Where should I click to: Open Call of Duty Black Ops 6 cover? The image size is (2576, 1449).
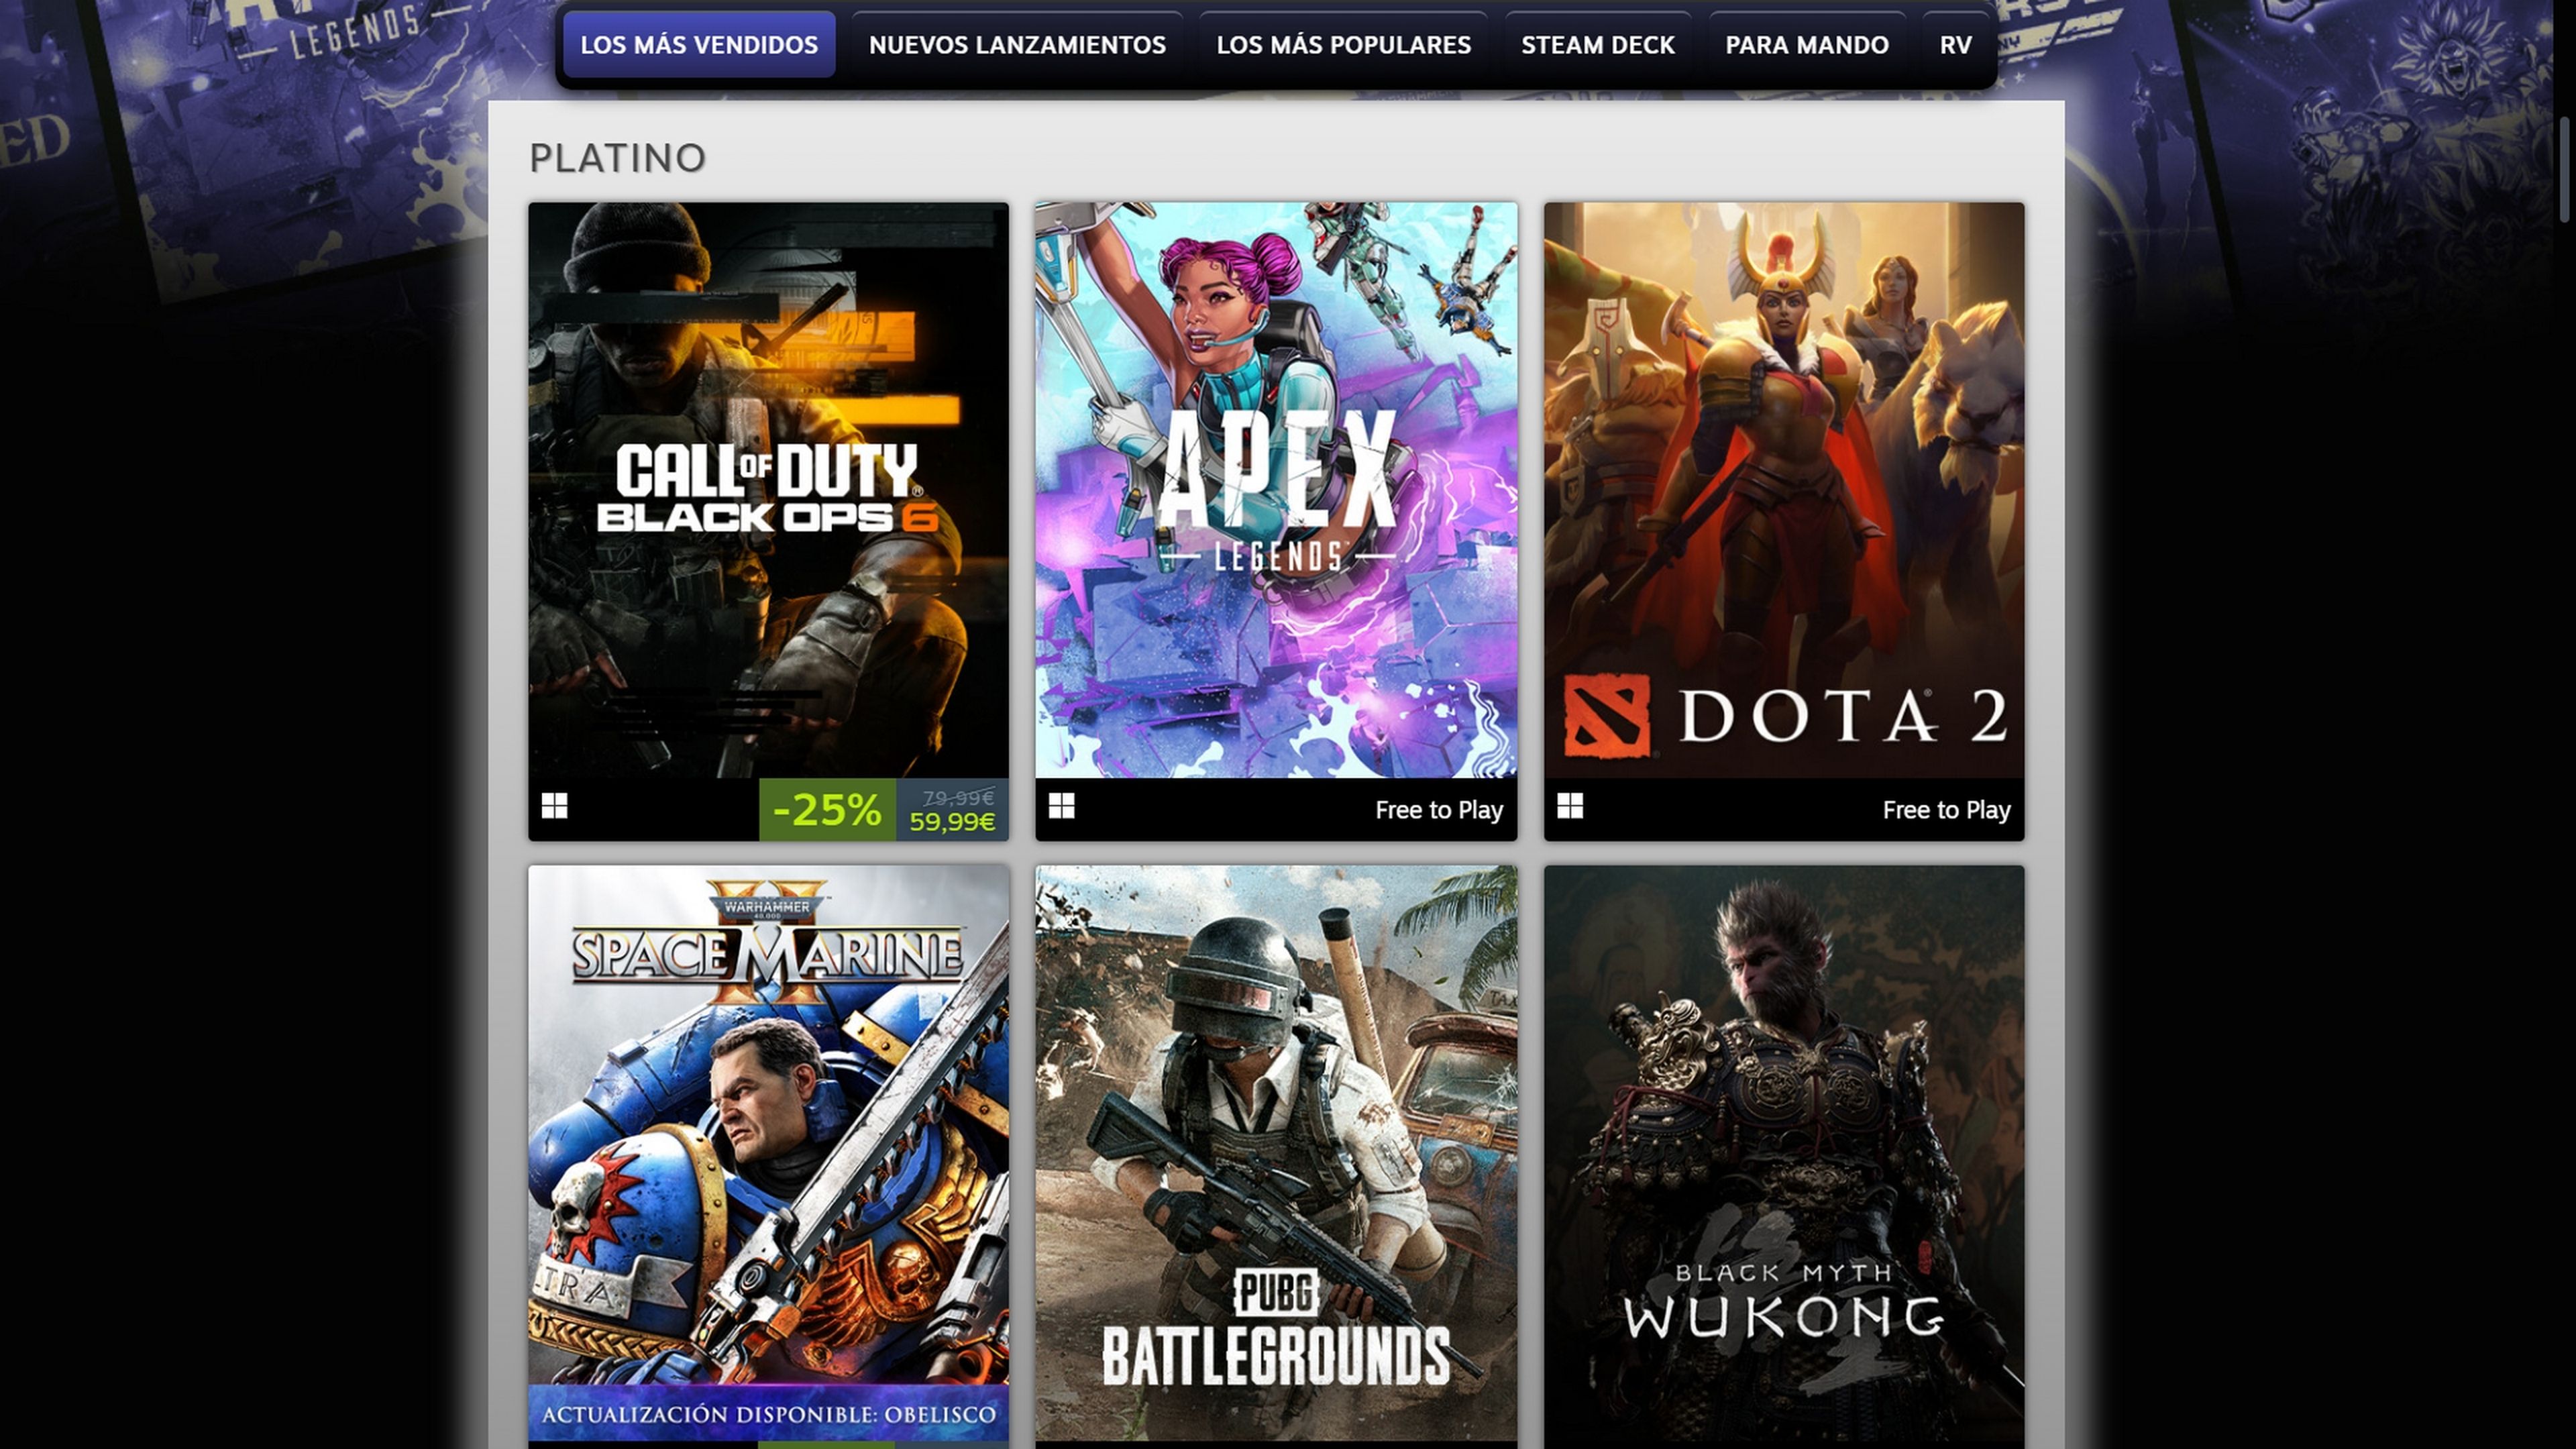[x=768, y=490]
